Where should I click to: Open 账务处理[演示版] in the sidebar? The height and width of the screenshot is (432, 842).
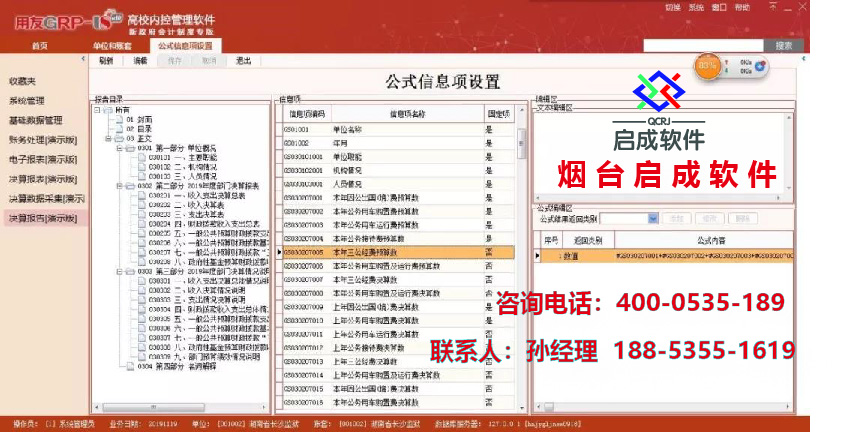(43, 140)
